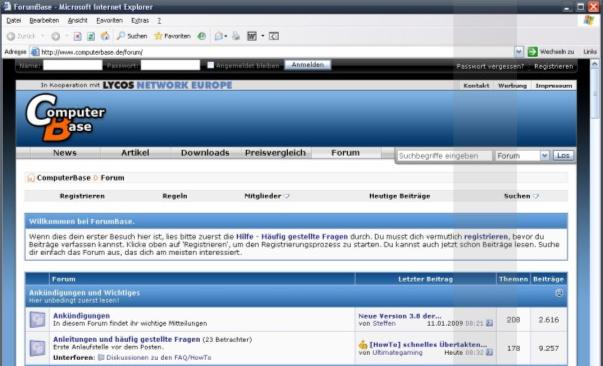Open the Impressum link
This screenshot has height=366, width=603.
tap(554, 85)
